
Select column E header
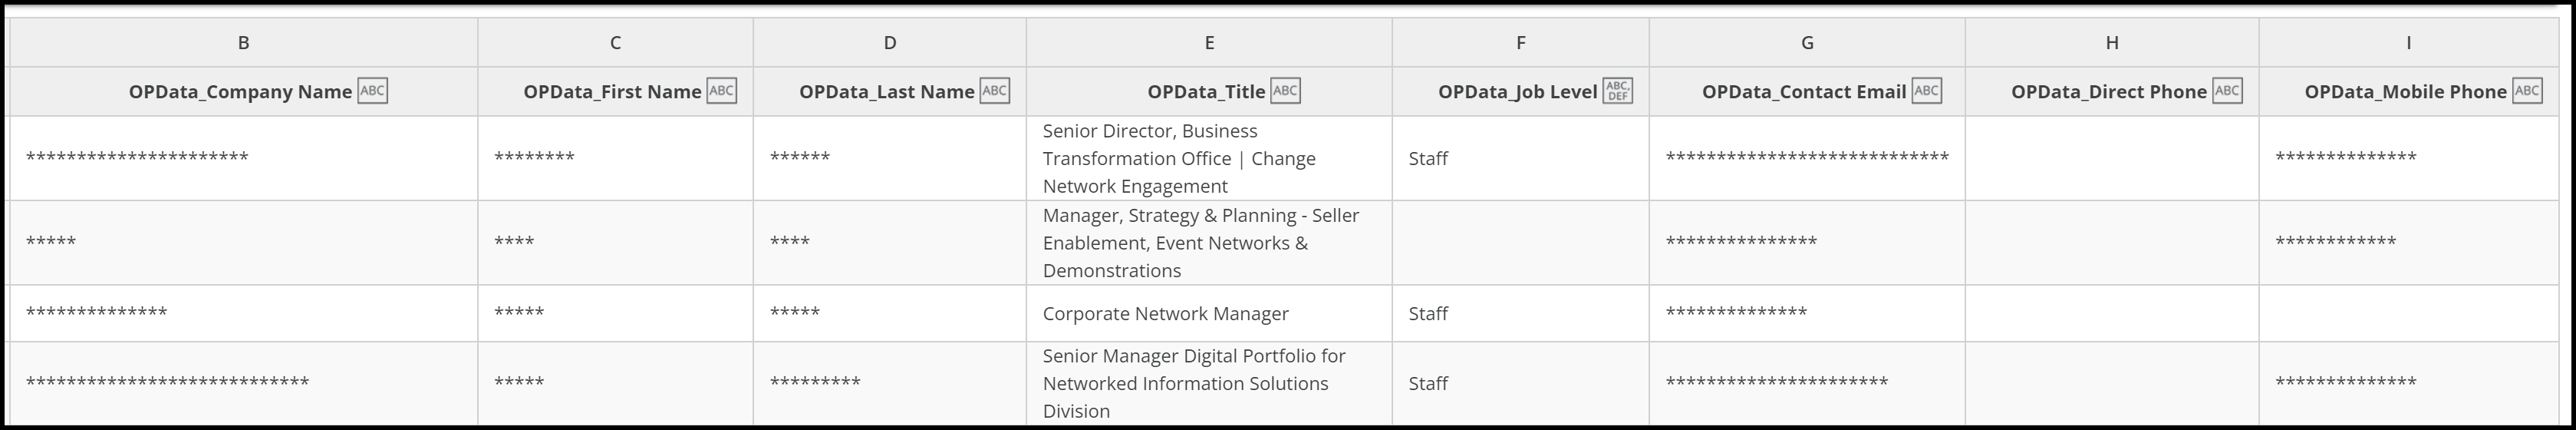[x=1209, y=43]
